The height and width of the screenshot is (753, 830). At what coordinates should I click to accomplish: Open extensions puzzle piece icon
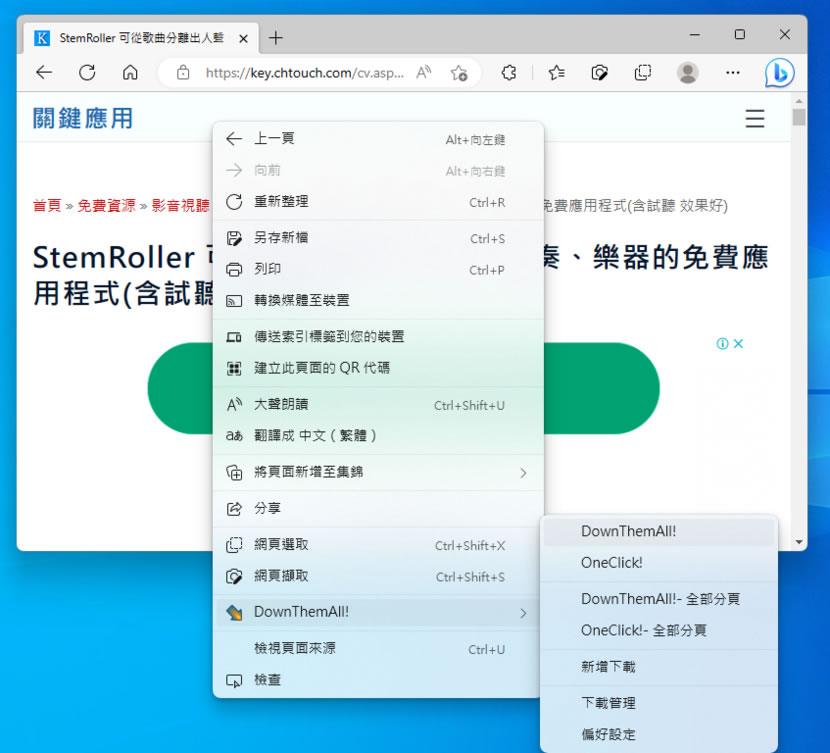509,72
